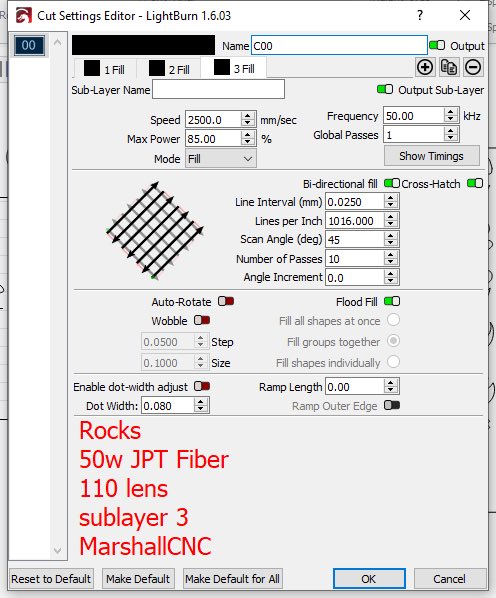Click Lines per Inch spinner arrows
Image resolution: width=496 pixels, height=598 pixels.
[x=390, y=220]
